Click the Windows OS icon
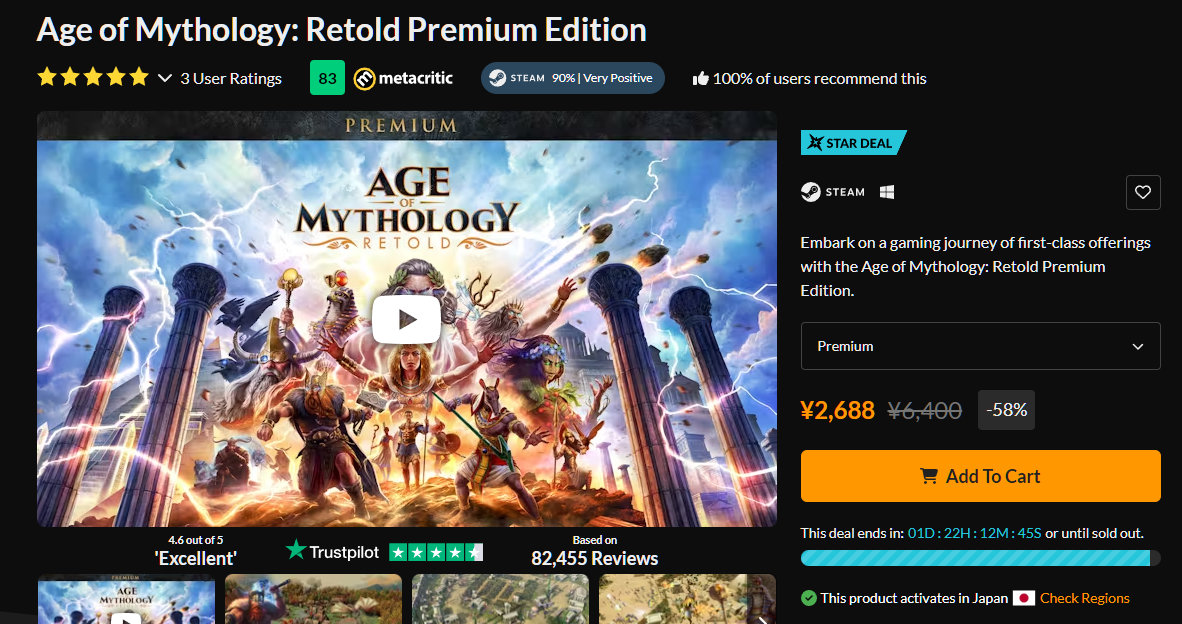This screenshot has height=624, width=1182. pyautogui.click(x=887, y=192)
